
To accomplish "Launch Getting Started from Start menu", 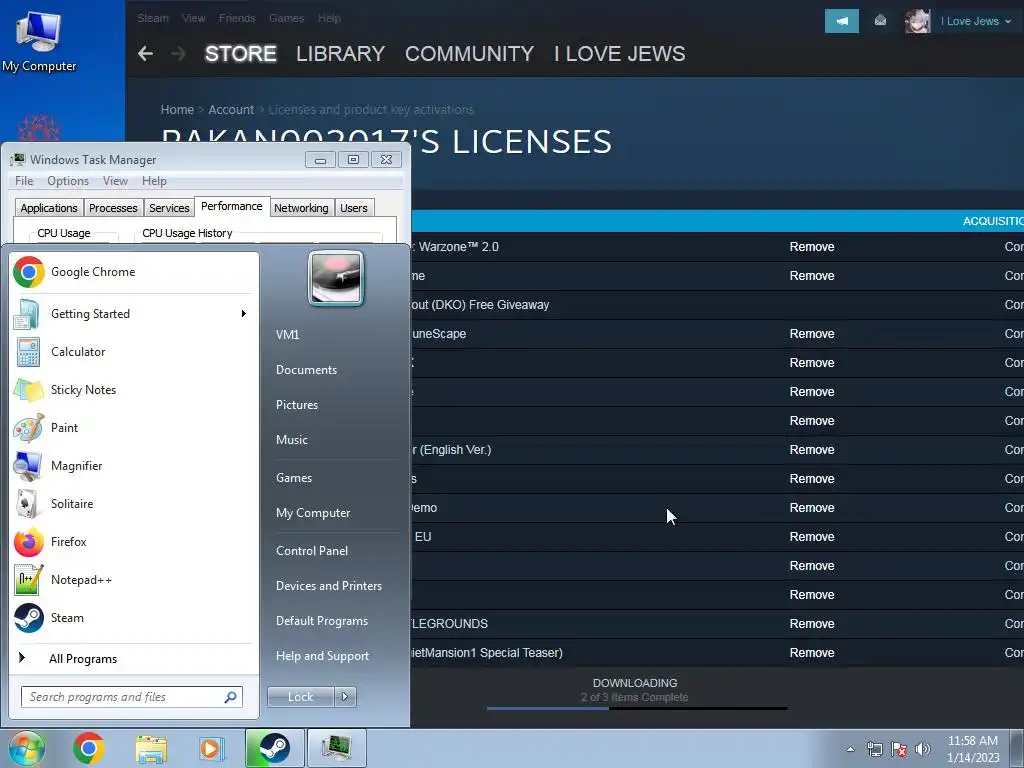I will pyautogui.click(x=133, y=313).
